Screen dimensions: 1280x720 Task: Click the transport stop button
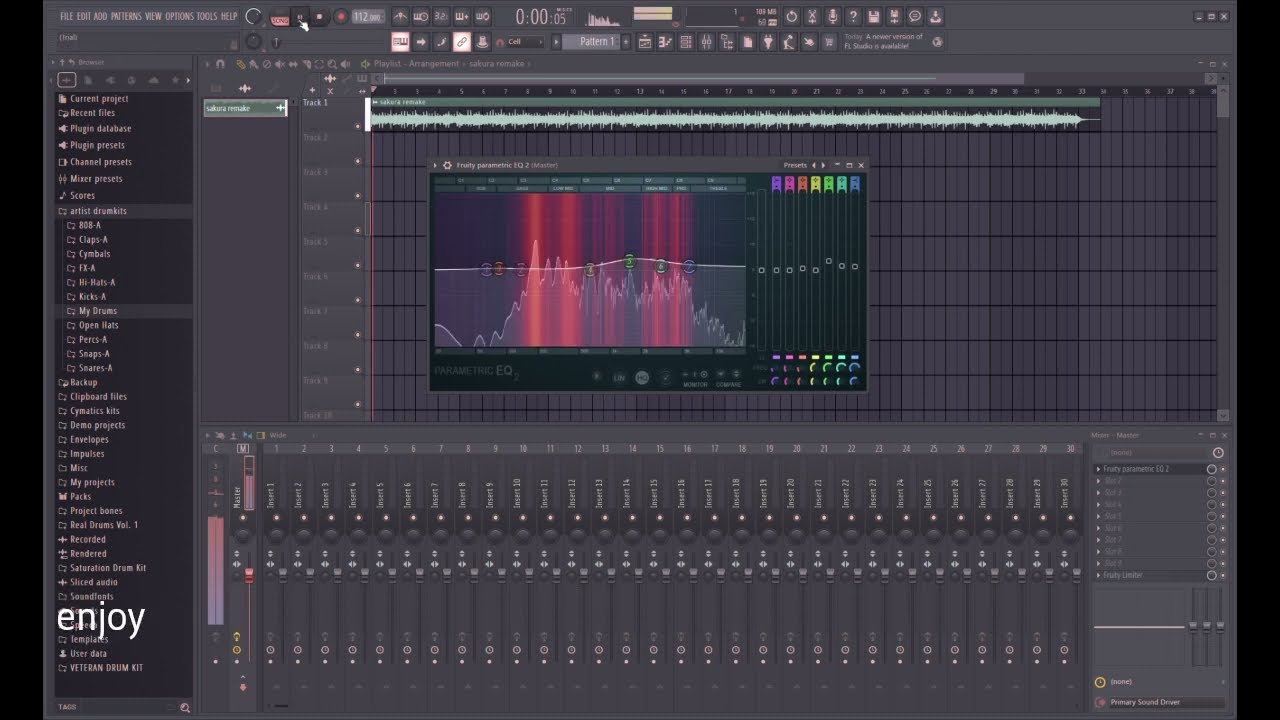[x=320, y=17]
